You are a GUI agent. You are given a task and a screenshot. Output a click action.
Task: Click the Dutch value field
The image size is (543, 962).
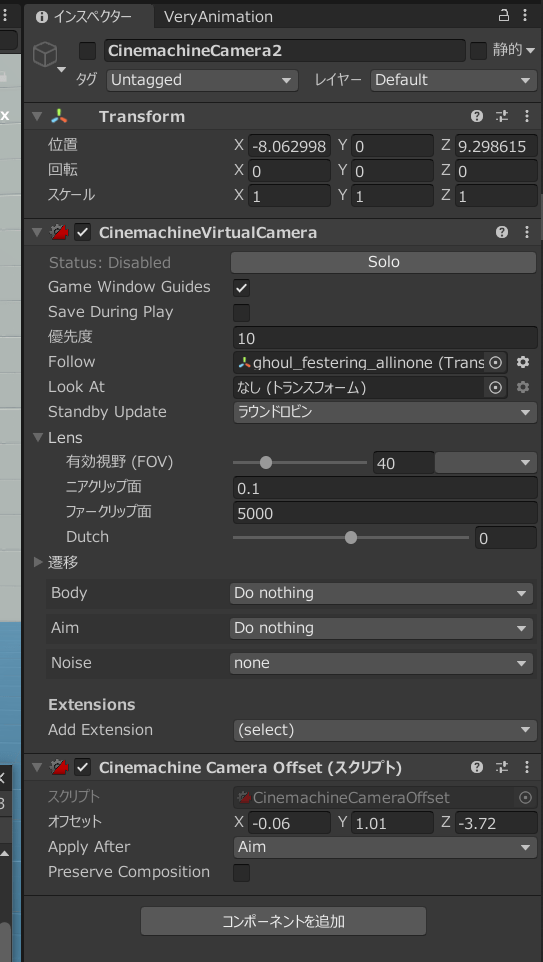(506, 538)
